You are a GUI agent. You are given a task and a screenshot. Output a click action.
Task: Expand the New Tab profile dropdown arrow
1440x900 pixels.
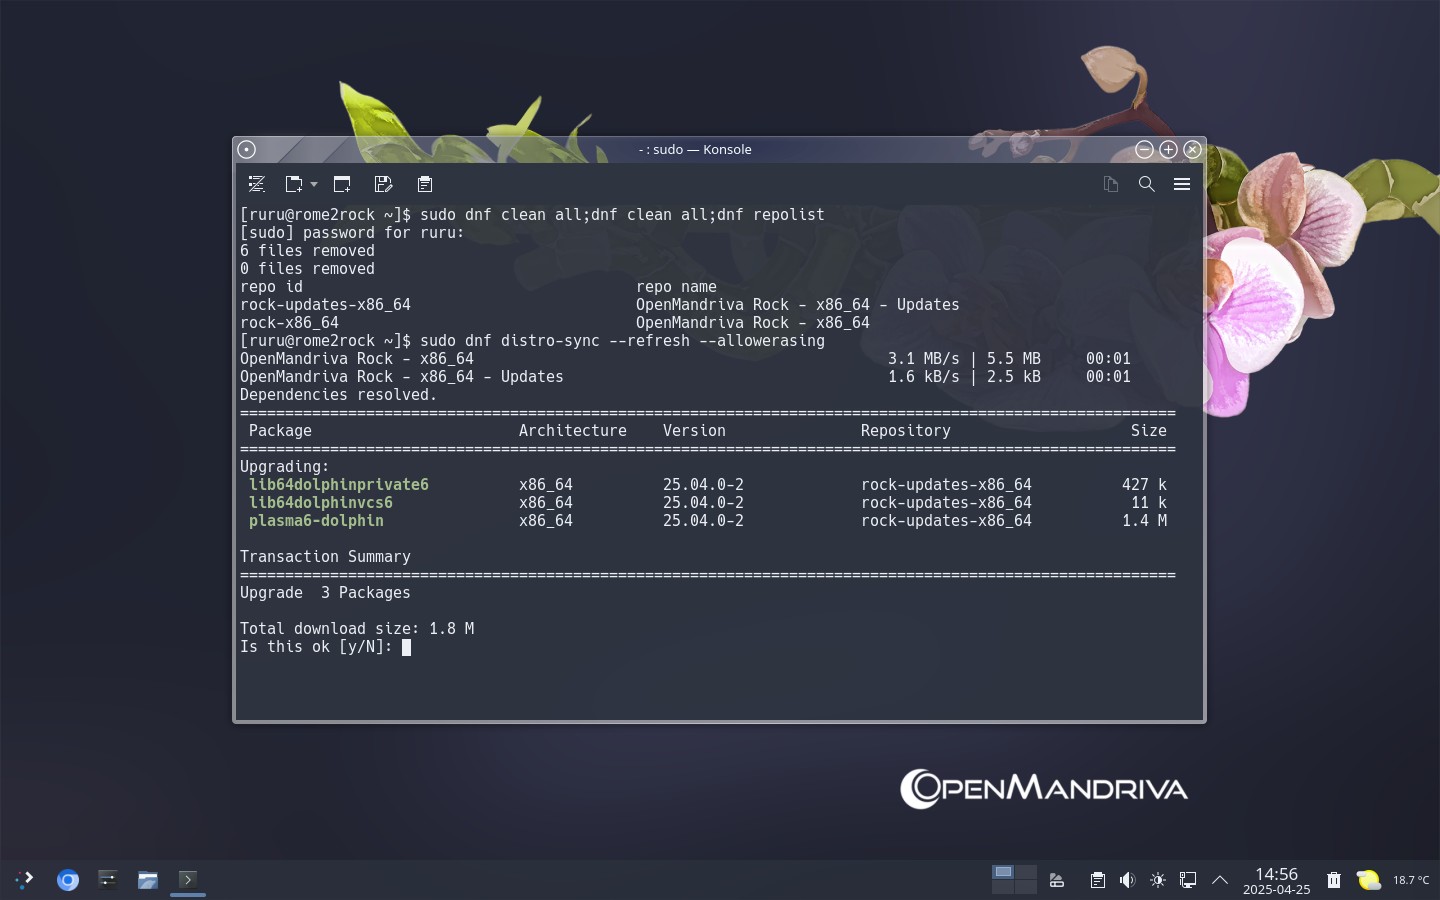point(314,184)
